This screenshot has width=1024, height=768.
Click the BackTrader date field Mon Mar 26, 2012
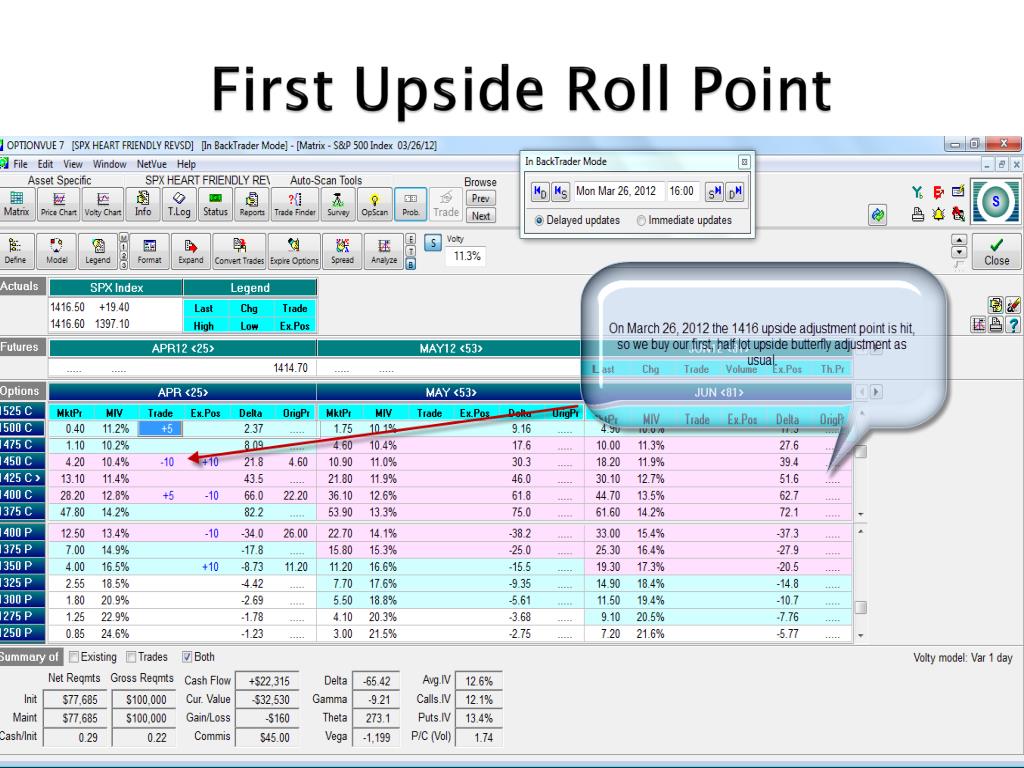point(617,191)
